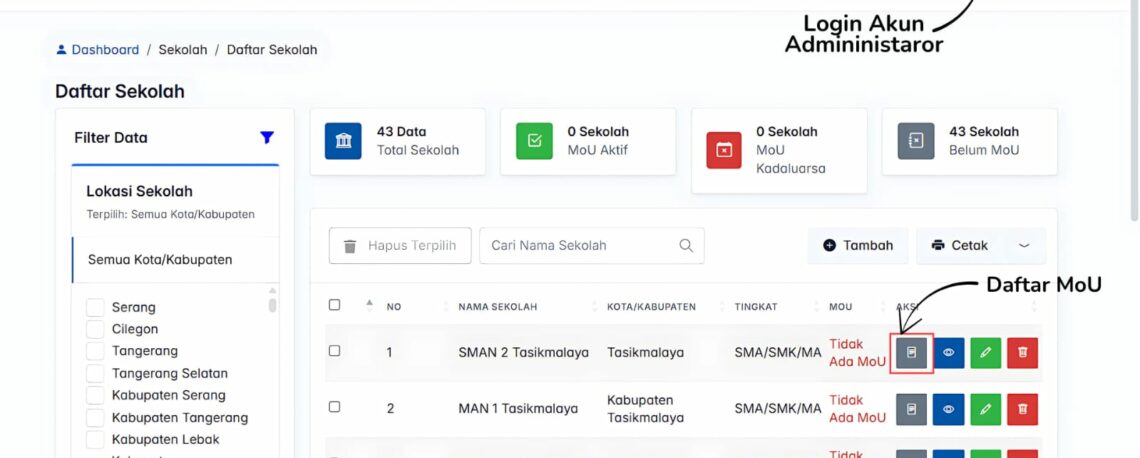Edit MAN 1 Tasikmalaya entry
This screenshot has height=458, width=1140.
tap(985, 409)
